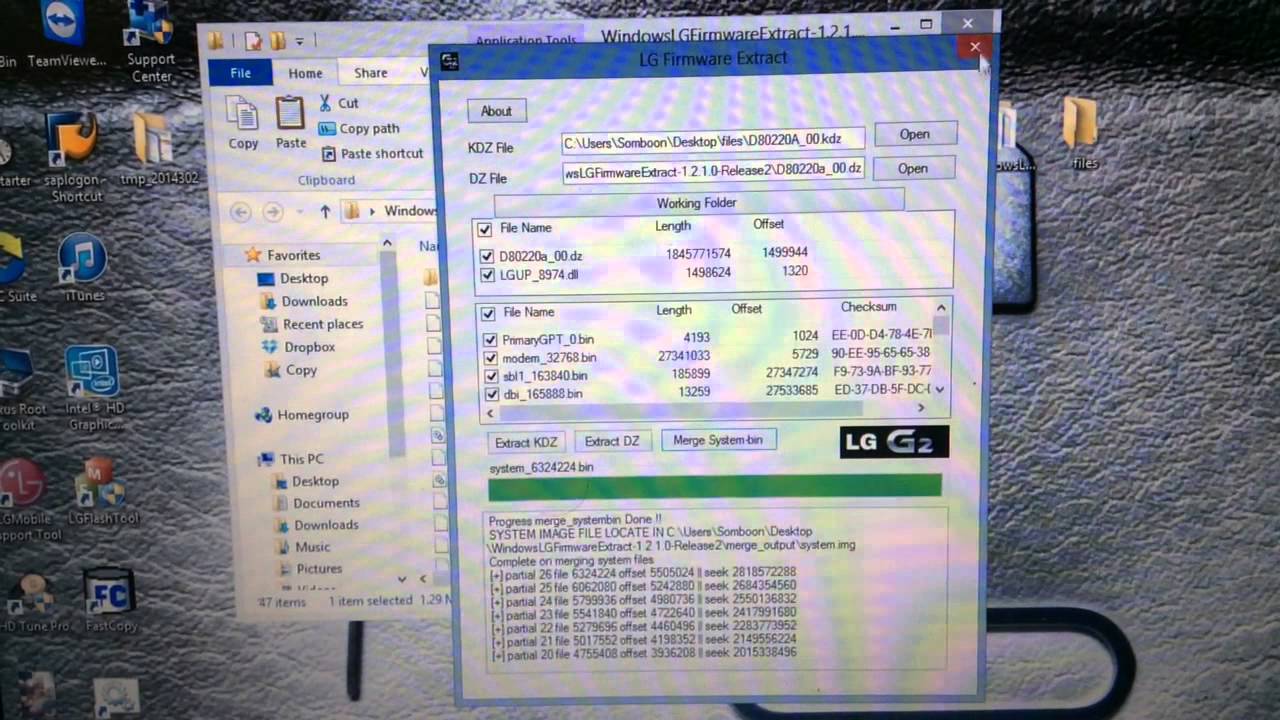Uncheck the D80220a_00.dz file checkbox
Screen dimensions: 1280x720
[x=487, y=256]
